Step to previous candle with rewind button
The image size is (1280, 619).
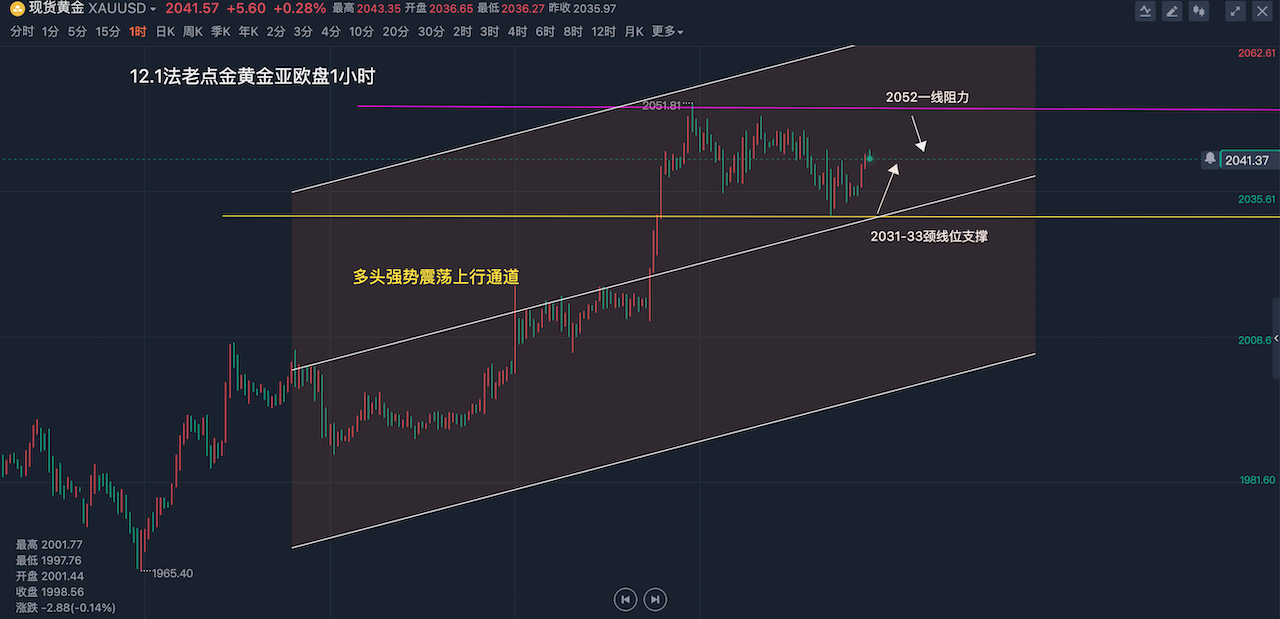click(x=625, y=599)
